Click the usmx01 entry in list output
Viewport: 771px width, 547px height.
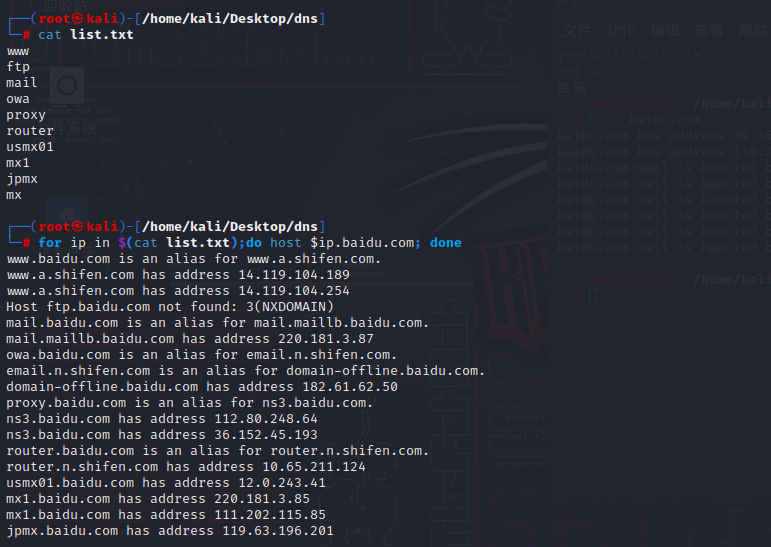30,147
